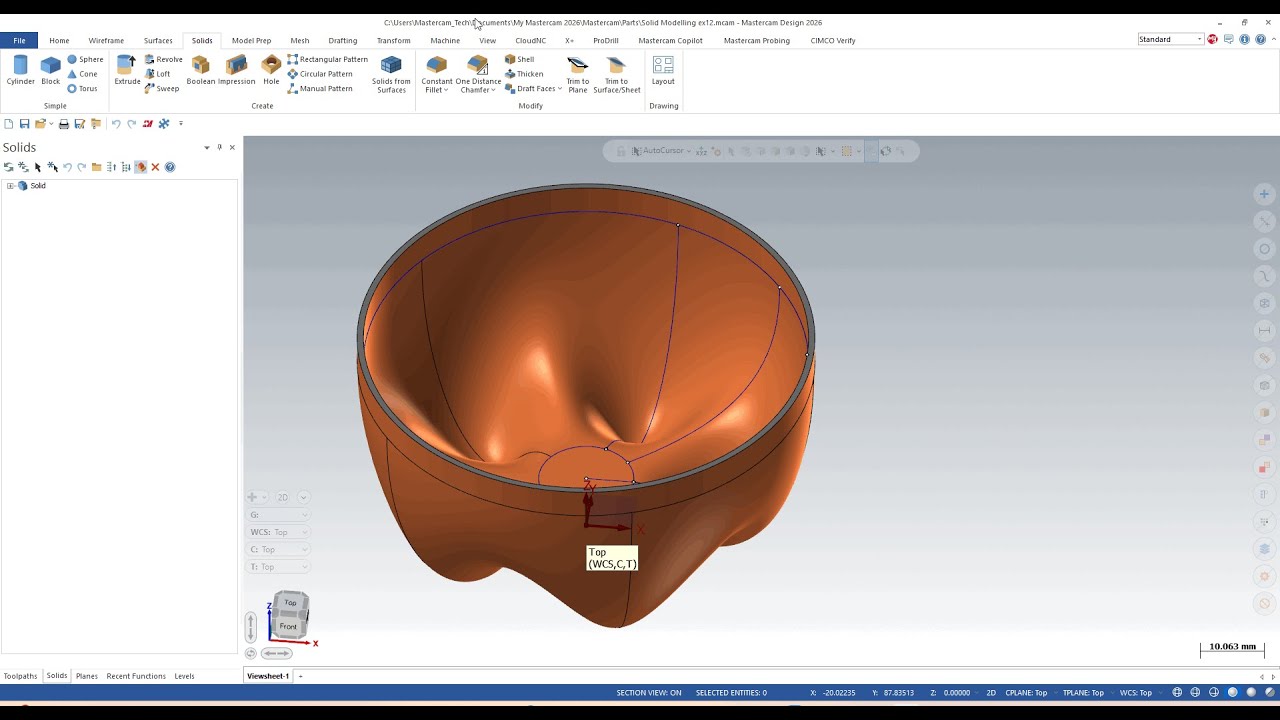Launch the Sweep solid command
This screenshot has width=1280, height=720.
click(161, 88)
